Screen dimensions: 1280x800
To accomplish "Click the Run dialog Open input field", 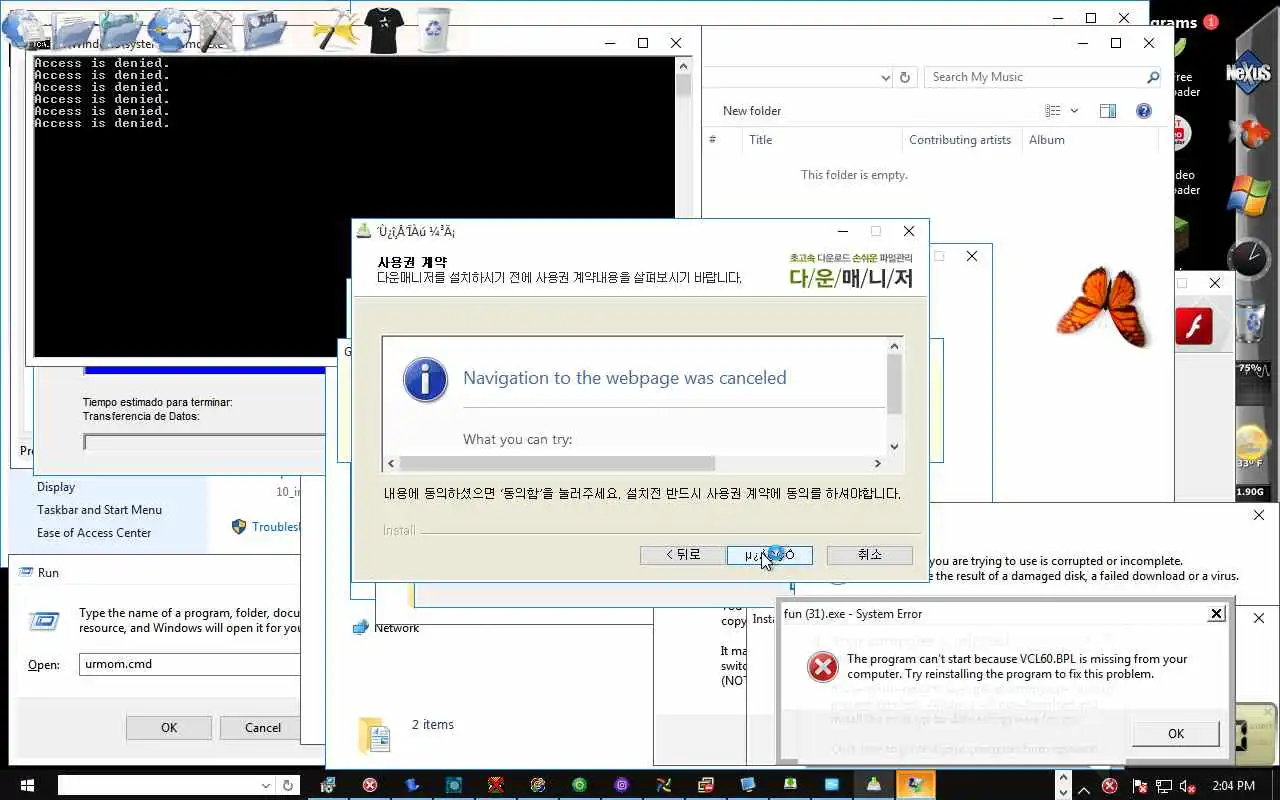I will [189, 664].
